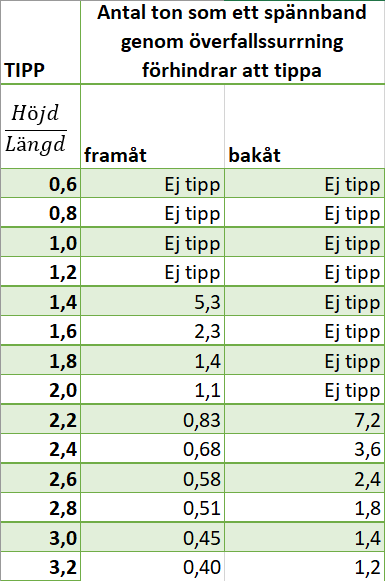This screenshot has width=385, height=581.
Task: Click the bakåt column header
Action: click(x=305, y=126)
